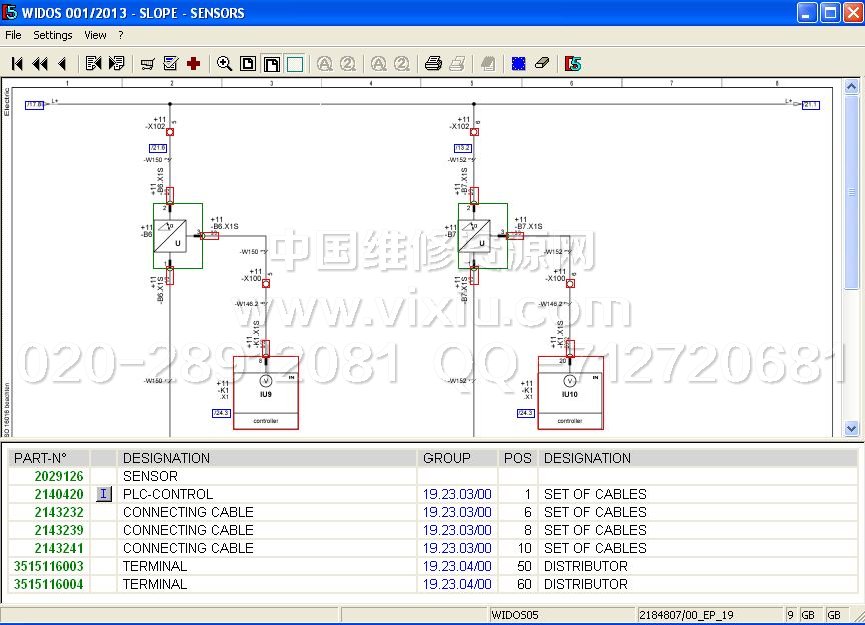The width and height of the screenshot is (865, 625).
Task: Click the printer icon to print
Action: point(433,64)
